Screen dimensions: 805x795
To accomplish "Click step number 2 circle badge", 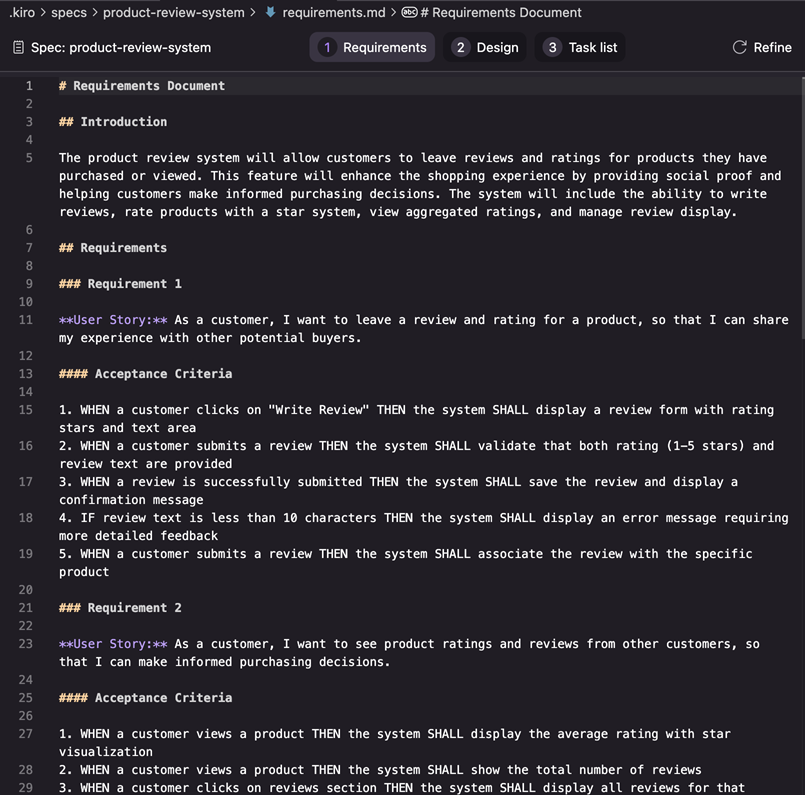I will (x=460, y=47).
